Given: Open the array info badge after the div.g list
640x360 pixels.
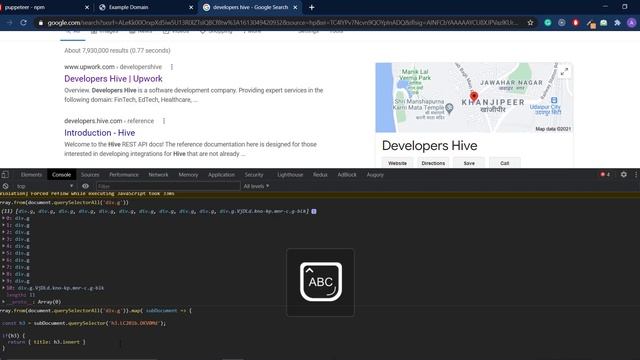Looking at the screenshot, I should click(314, 211).
